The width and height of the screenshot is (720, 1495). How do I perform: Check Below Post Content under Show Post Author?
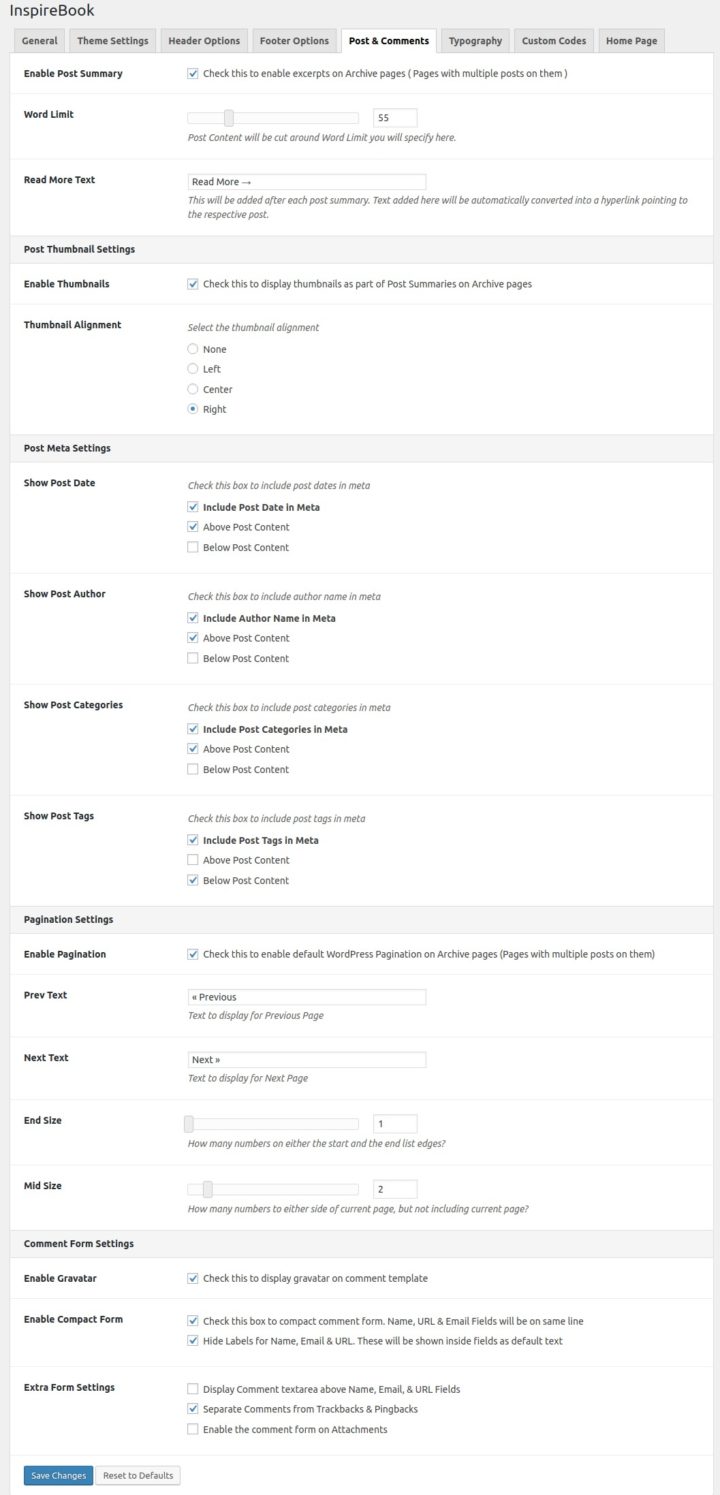click(193, 658)
